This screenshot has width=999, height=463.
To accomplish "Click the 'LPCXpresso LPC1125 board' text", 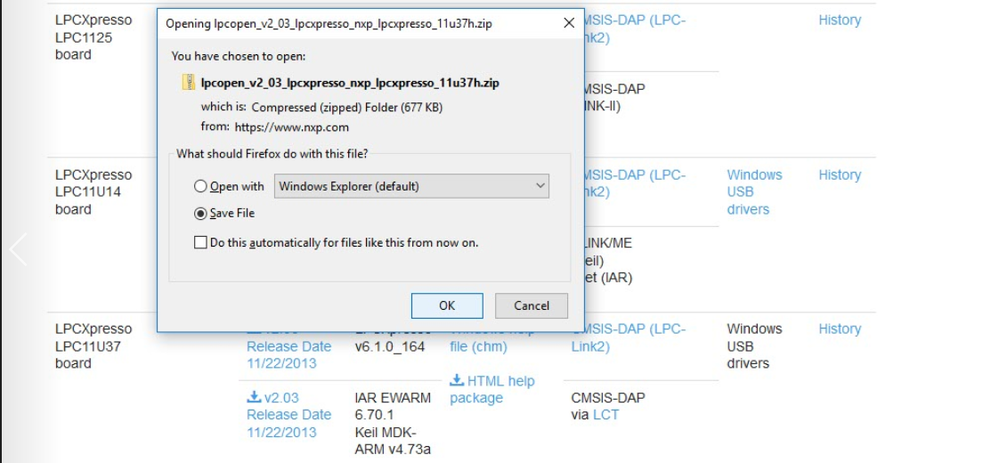I will coord(94,38).
